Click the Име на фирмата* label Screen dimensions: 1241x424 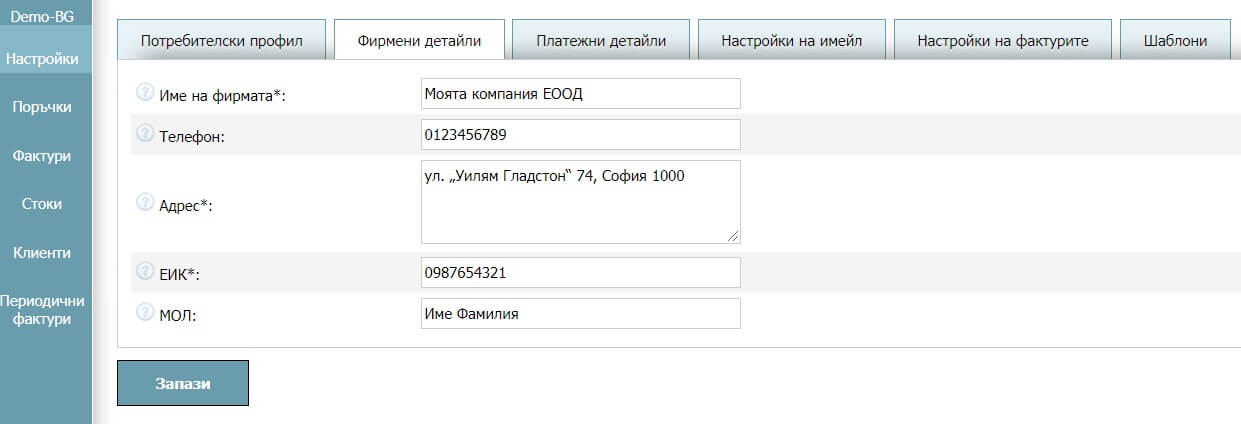pyautogui.click(x=223, y=95)
